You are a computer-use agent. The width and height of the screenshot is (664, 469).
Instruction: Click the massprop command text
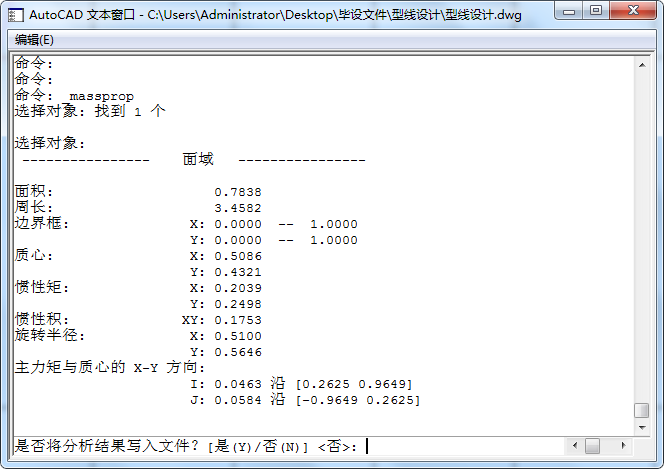pos(102,97)
